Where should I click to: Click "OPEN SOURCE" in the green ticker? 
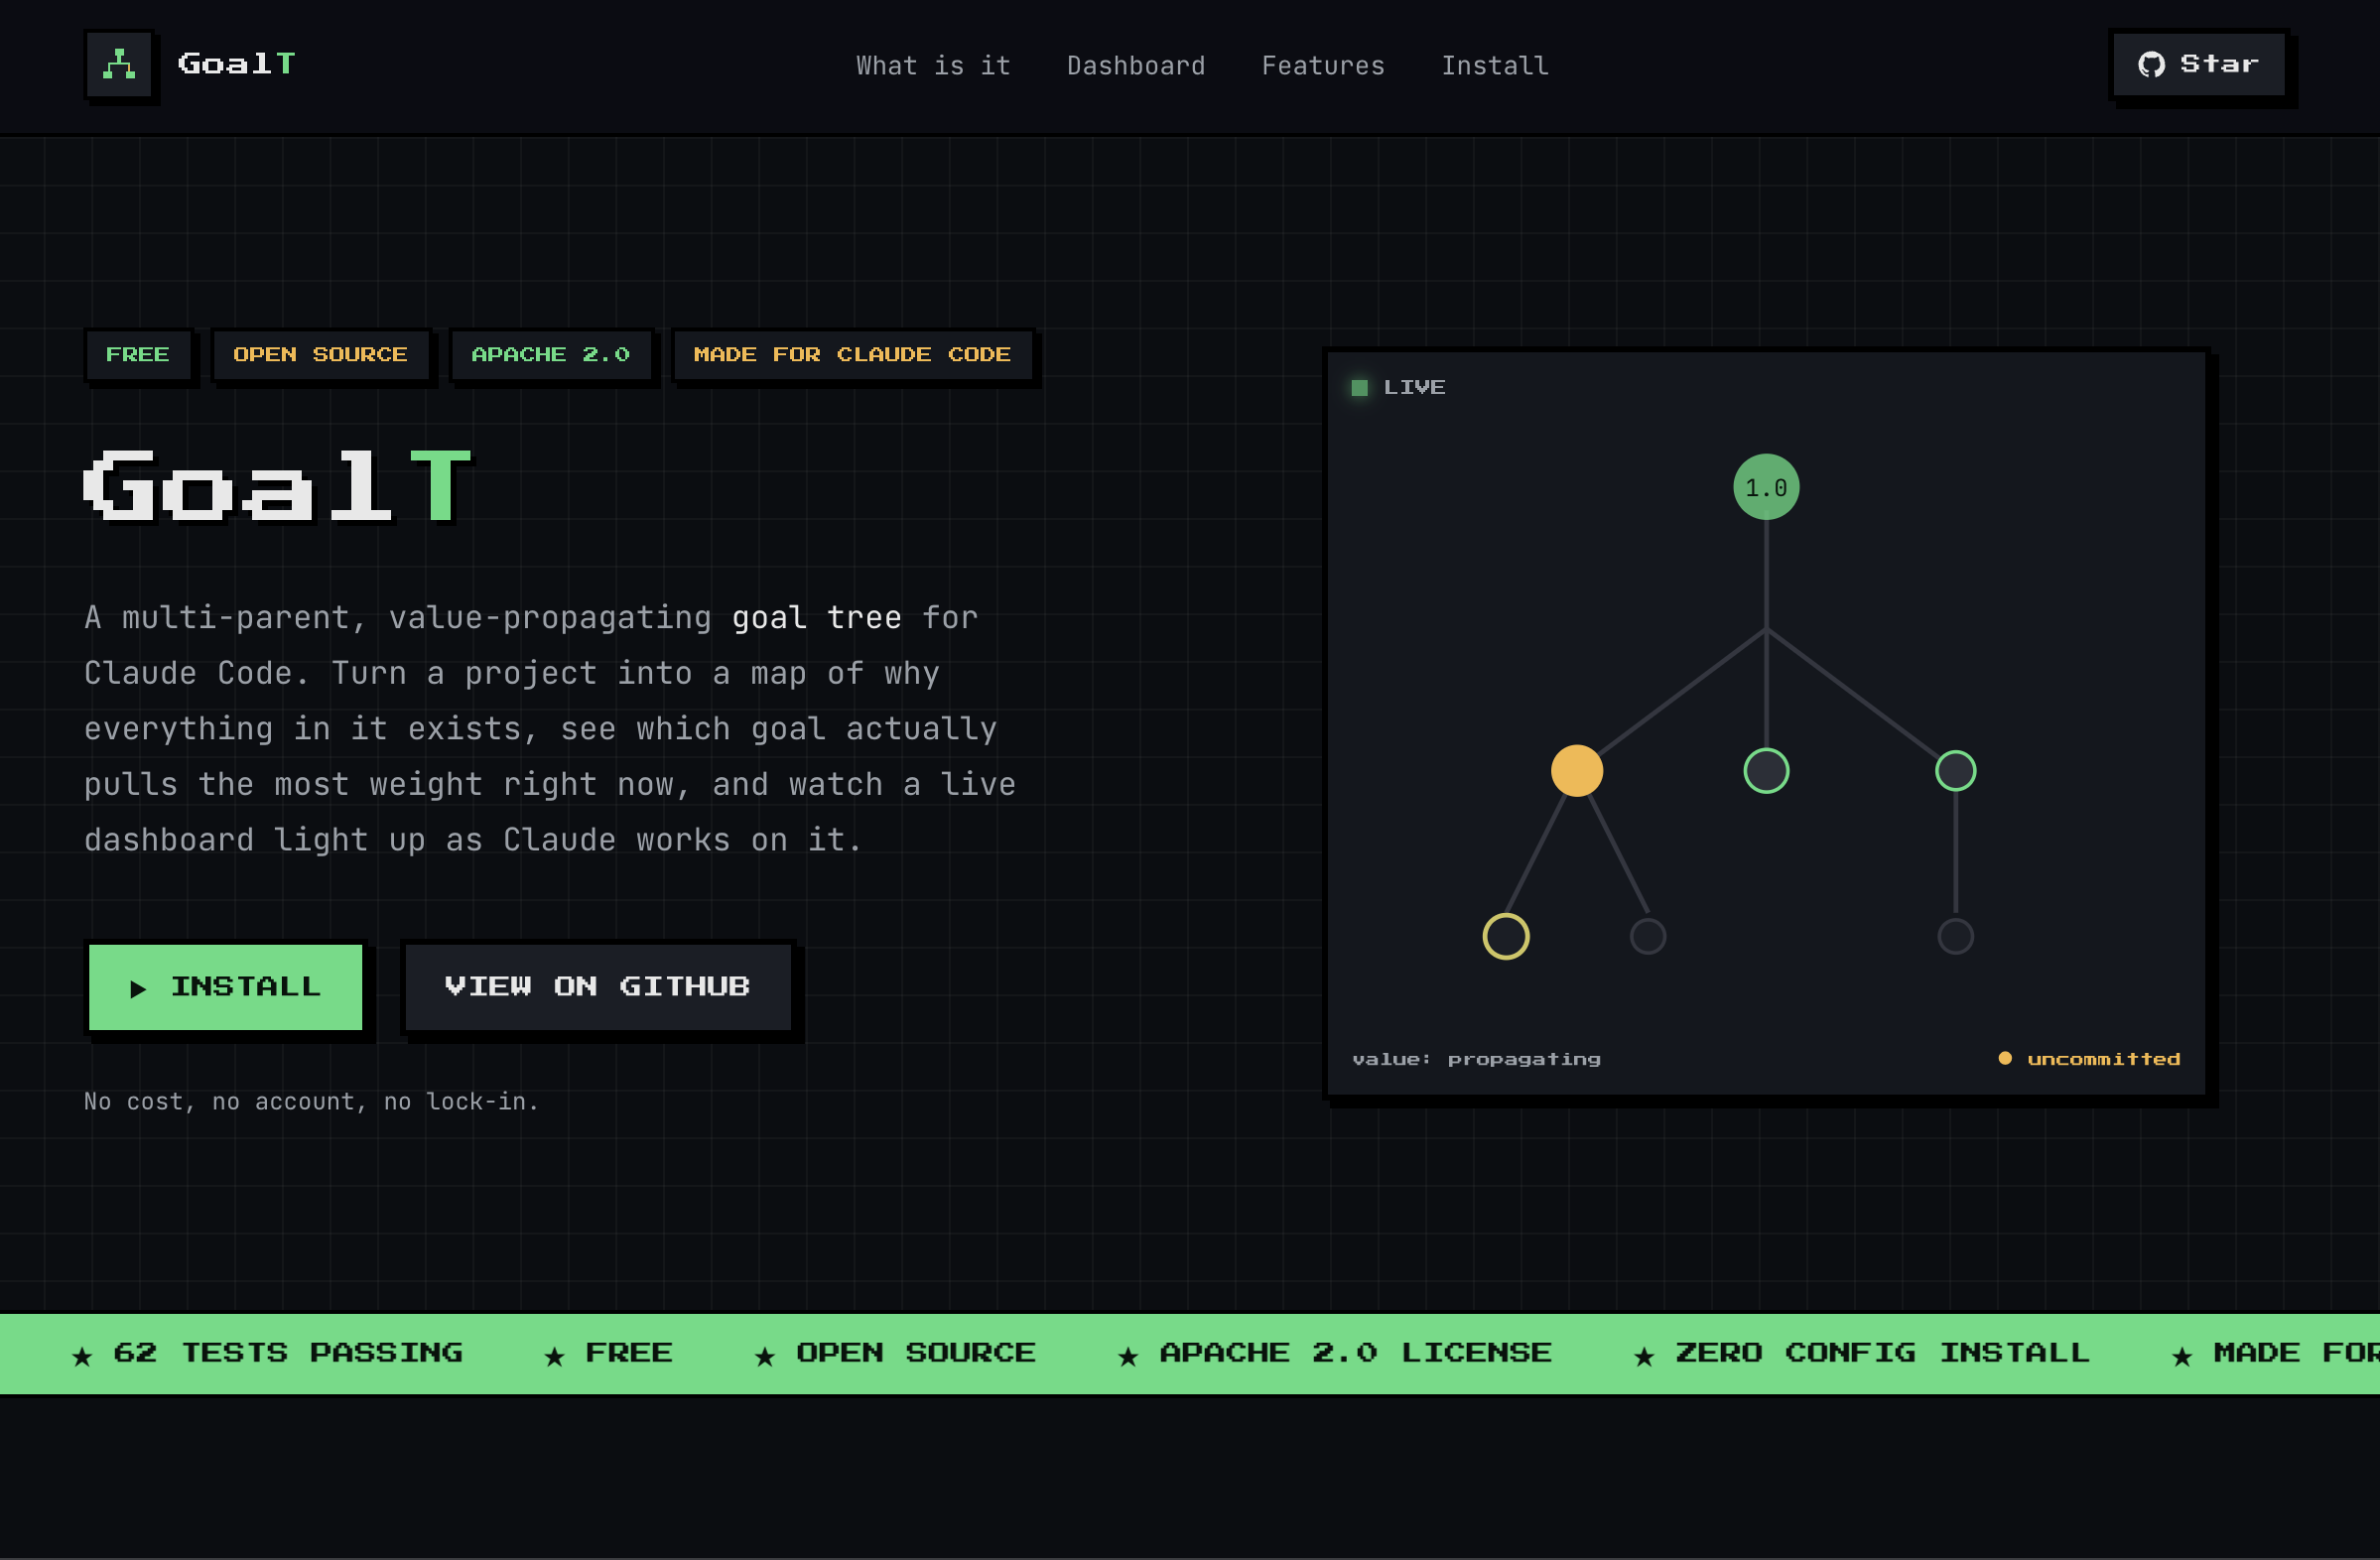point(916,1354)
